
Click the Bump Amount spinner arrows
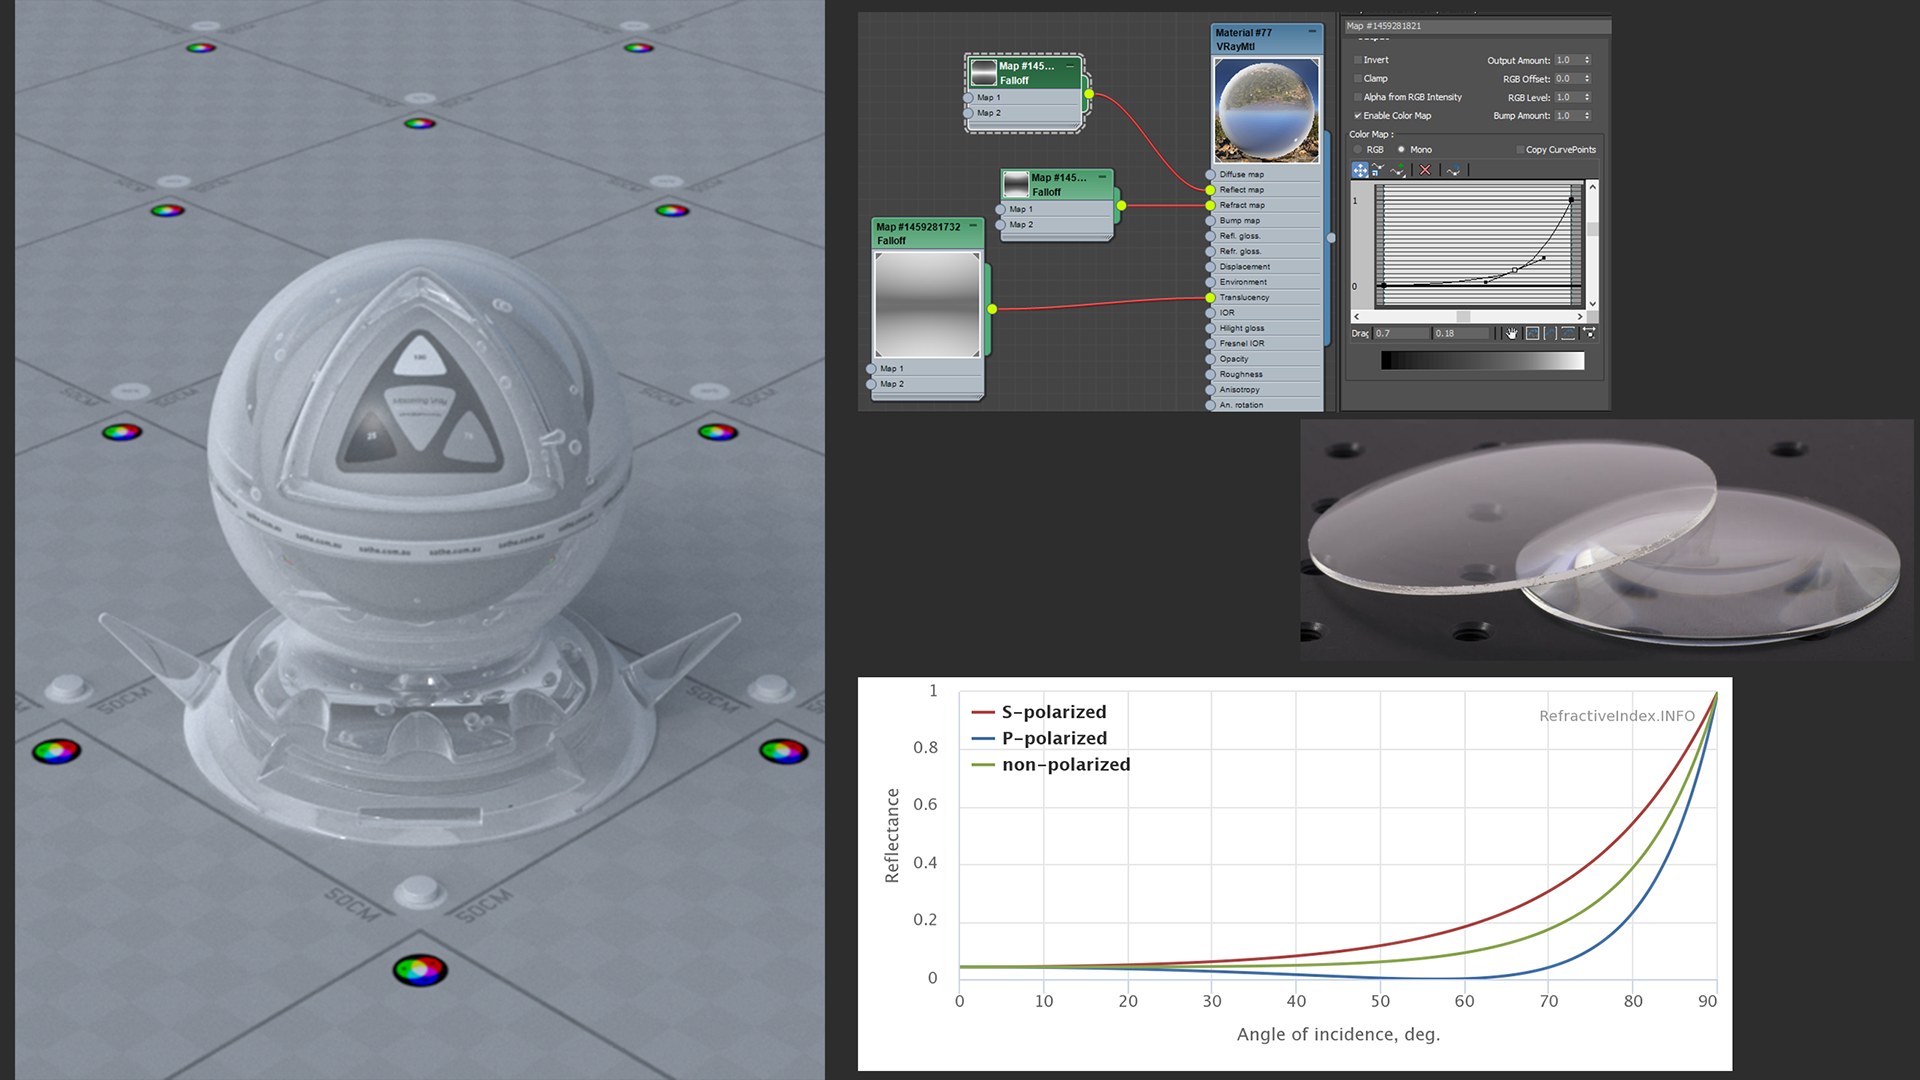[x=1587, y=116]
